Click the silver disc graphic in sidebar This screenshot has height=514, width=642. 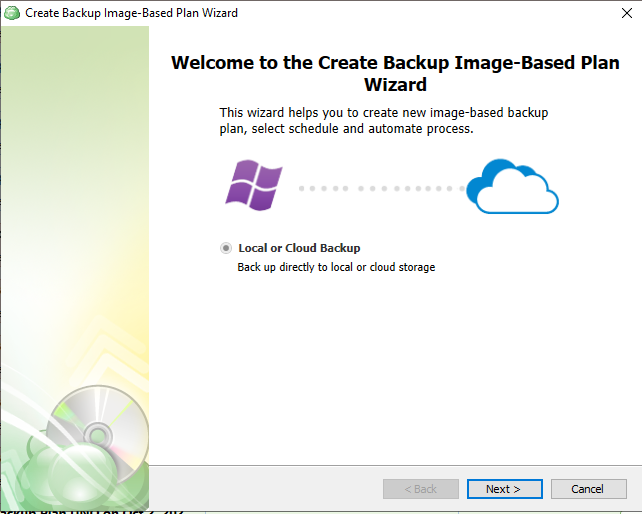pos(91,425)
